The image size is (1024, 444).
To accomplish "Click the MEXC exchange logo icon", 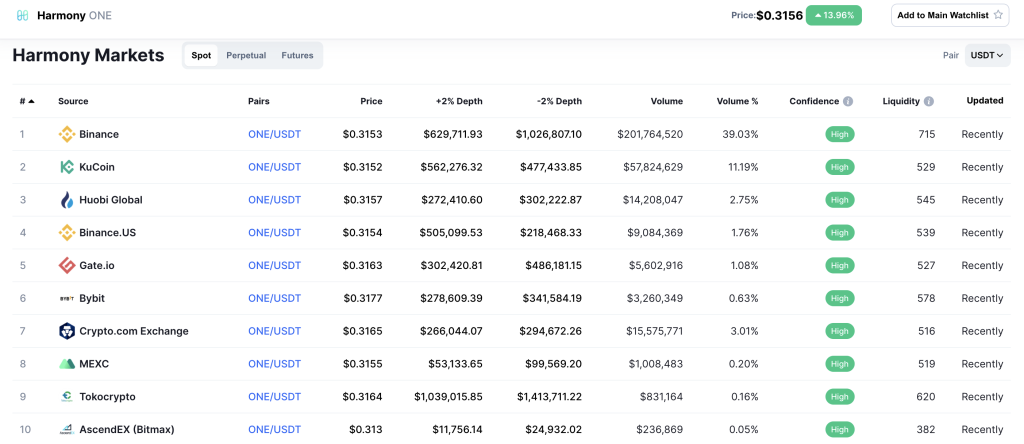I will coord(67,364).
